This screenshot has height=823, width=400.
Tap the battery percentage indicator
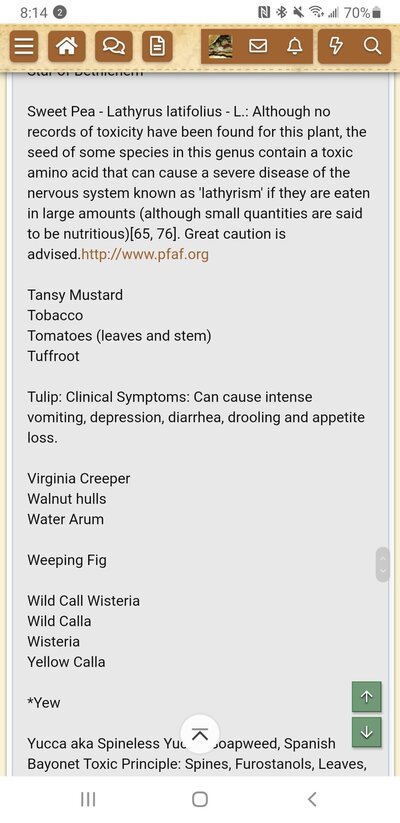coord(357,12)
